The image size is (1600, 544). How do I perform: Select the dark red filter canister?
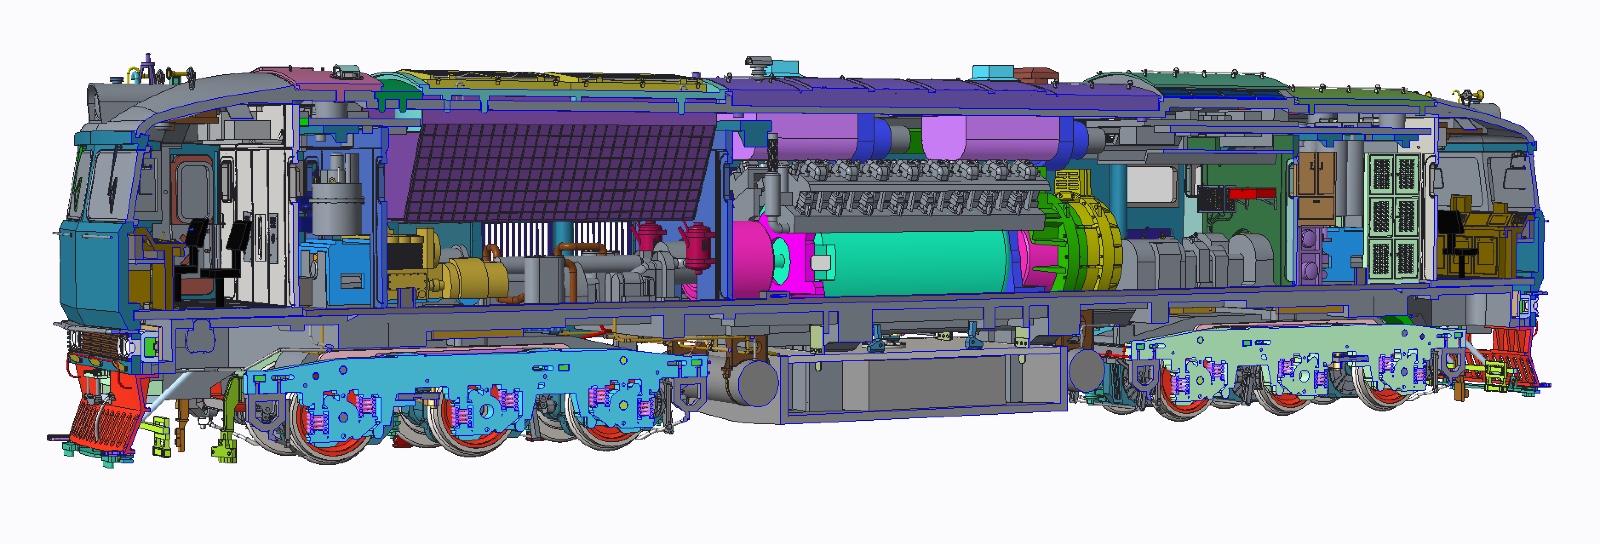(694, 245)
